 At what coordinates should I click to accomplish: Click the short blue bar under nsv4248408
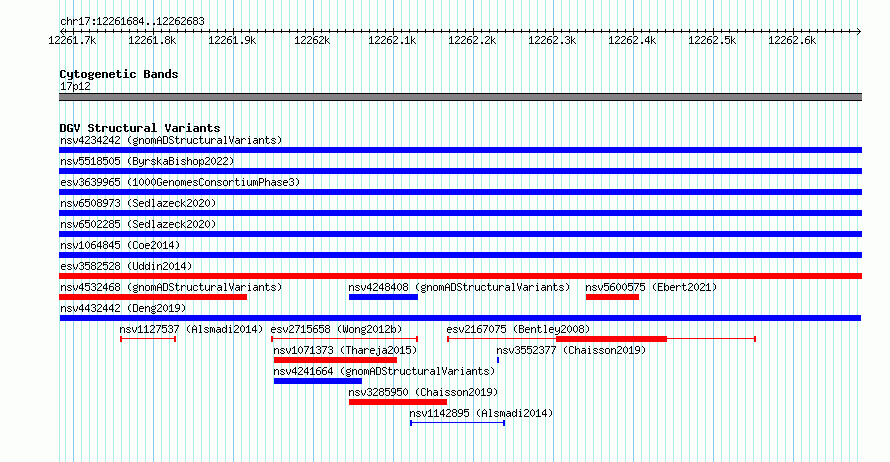click(x=383, y=297)
